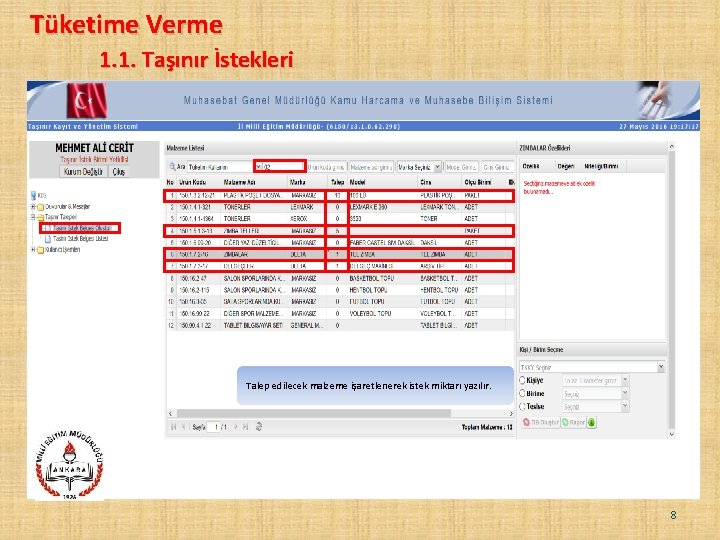Click the search magnifier Ara icon
Screen dimensions: 720x540
(x=172, y=167)
